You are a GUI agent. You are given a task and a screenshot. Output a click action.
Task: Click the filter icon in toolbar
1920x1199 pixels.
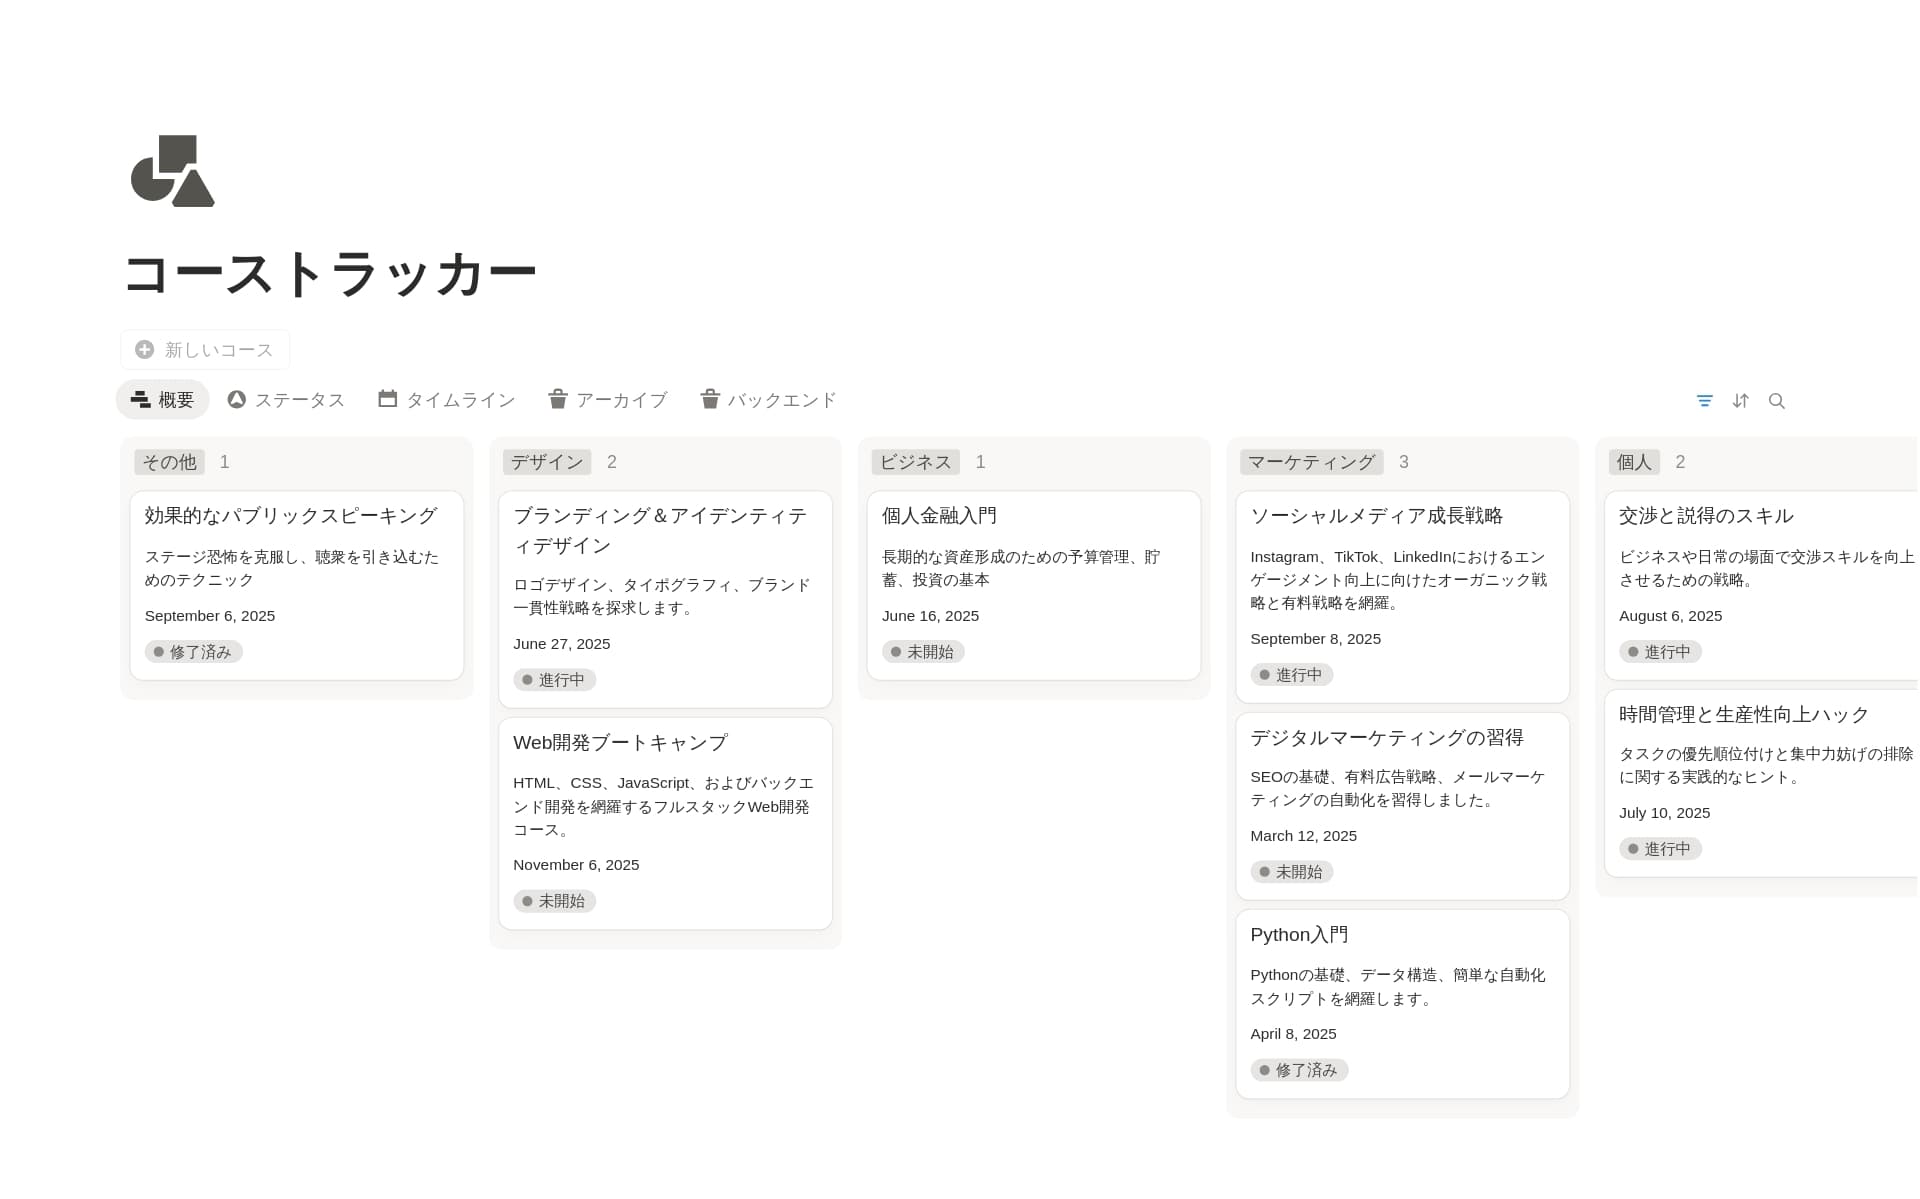point(1704,400)
